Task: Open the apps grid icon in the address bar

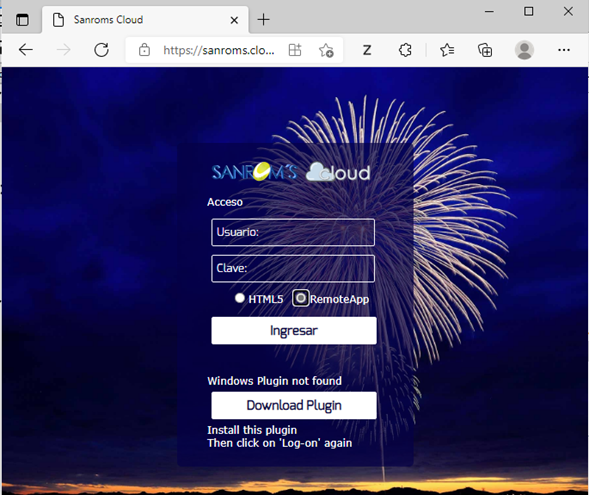Action: coord(295,50)
